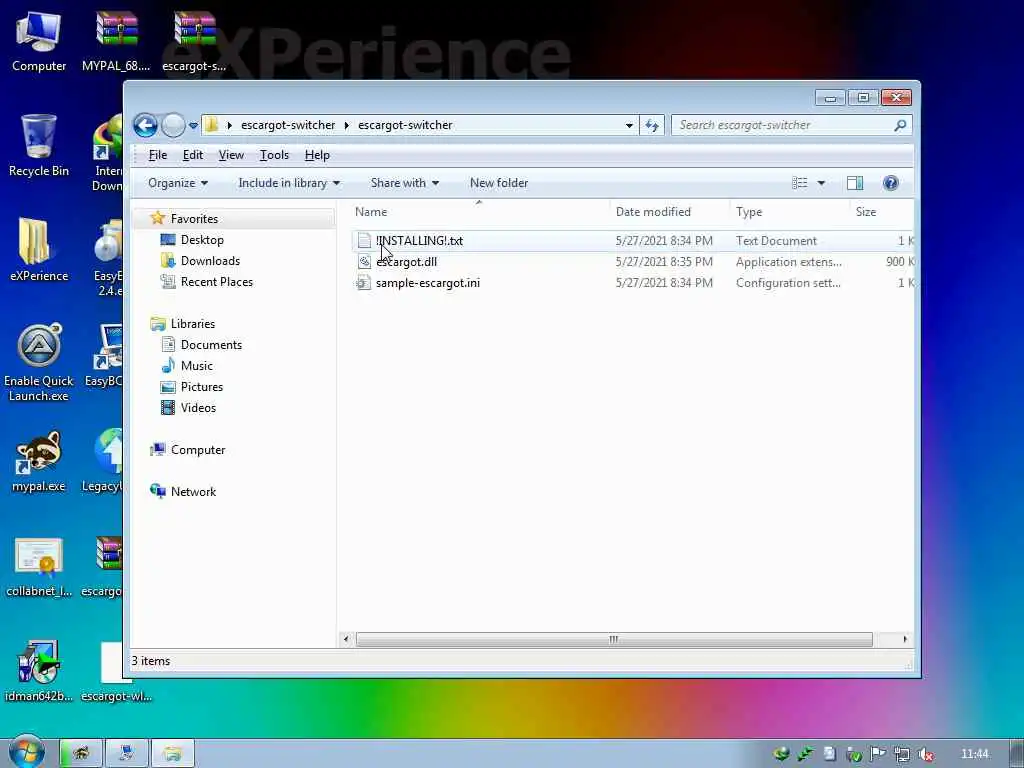
Task: Open the Music library
Action: coord(197,366)
